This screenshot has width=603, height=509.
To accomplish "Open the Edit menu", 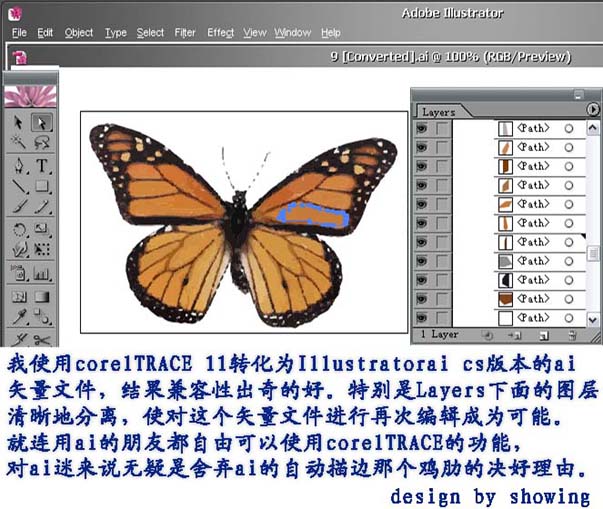I will click(x=45, y=33).
